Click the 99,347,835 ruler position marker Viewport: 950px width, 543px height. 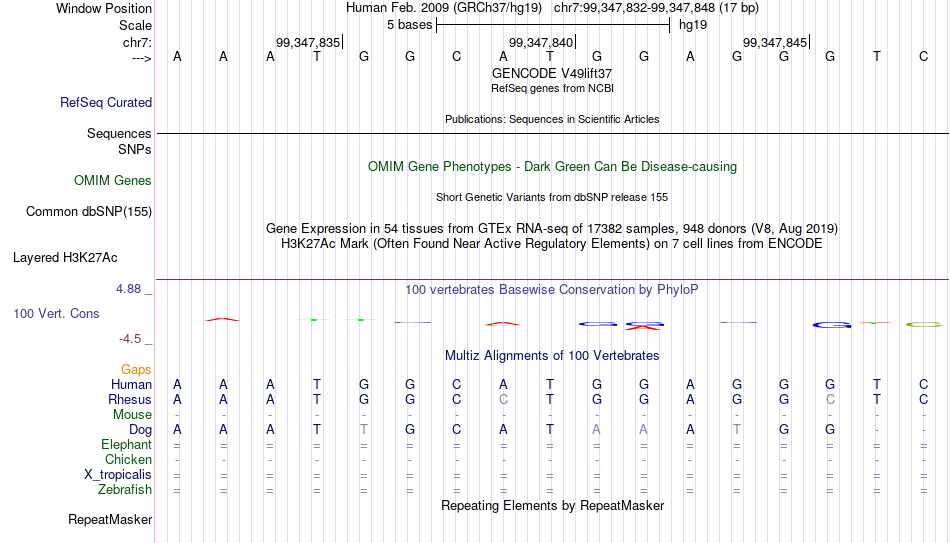(x=309, y=42)
